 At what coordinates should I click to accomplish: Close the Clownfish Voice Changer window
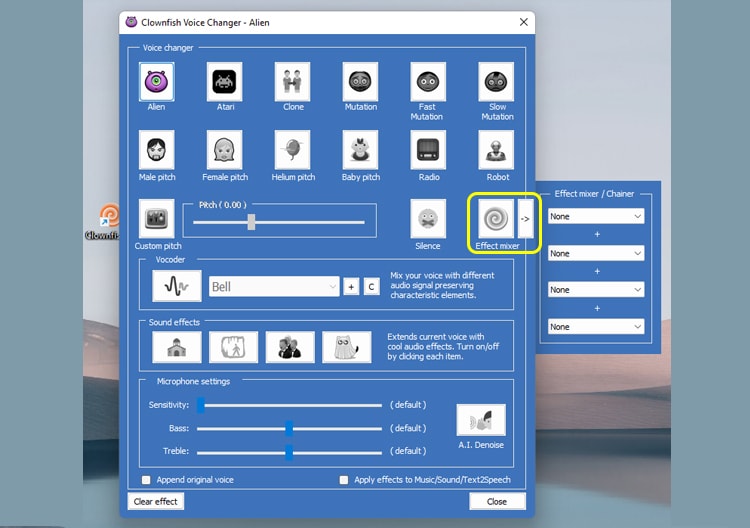pos(524,22)
